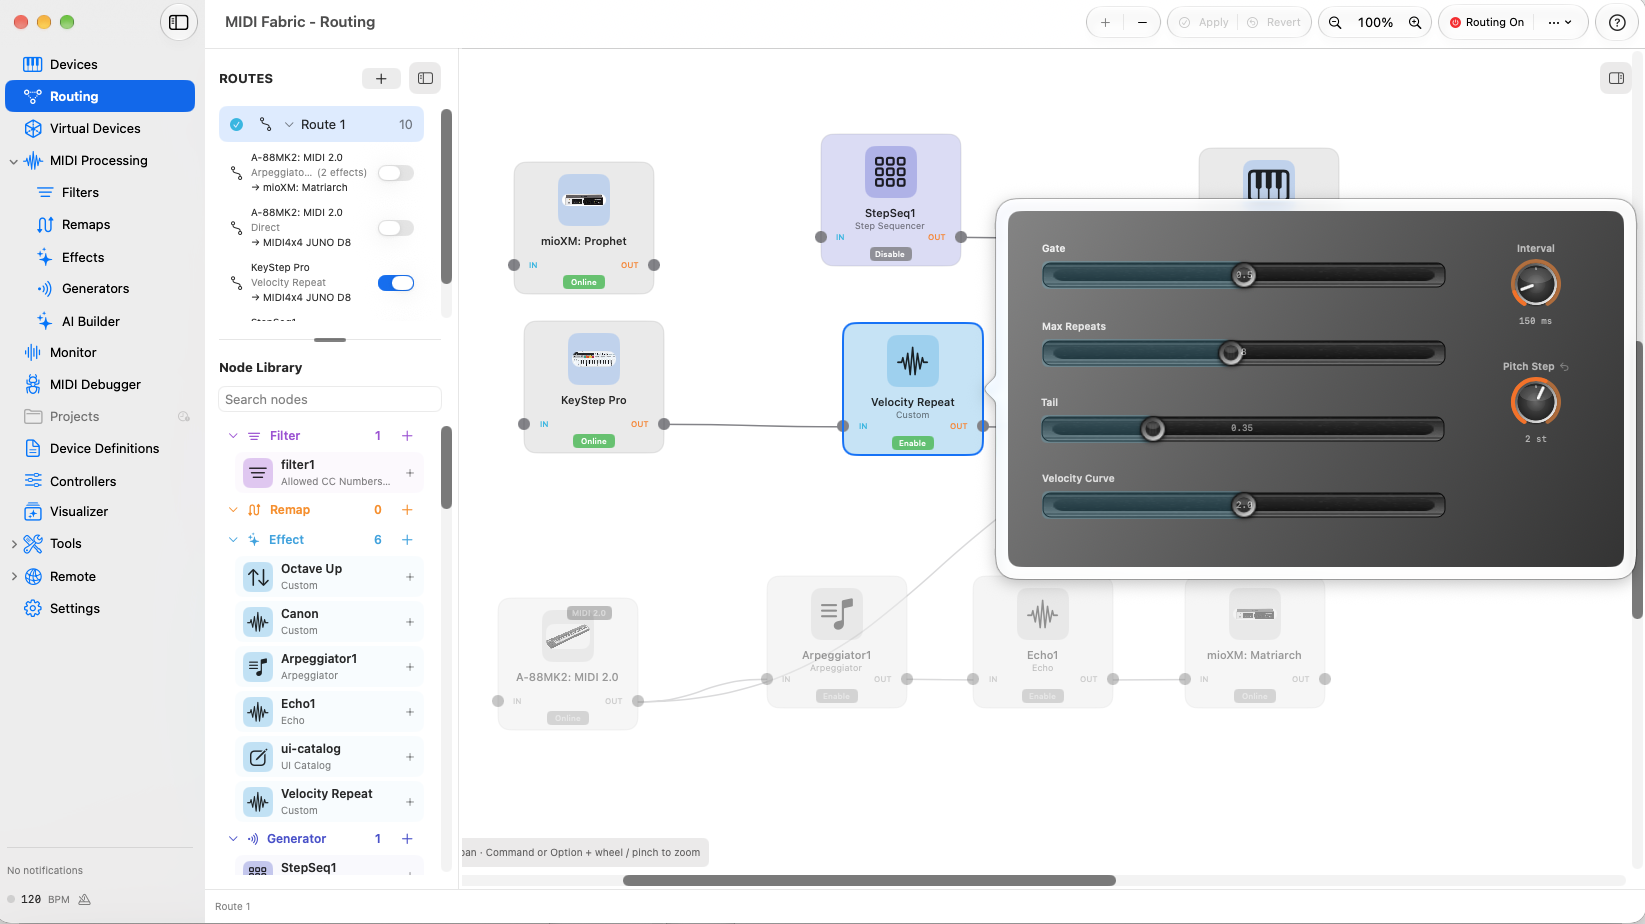This screenshot has height=924, width=1645.
Task: Select Filters under MIDI Processing
Action: tap(80, 192)
